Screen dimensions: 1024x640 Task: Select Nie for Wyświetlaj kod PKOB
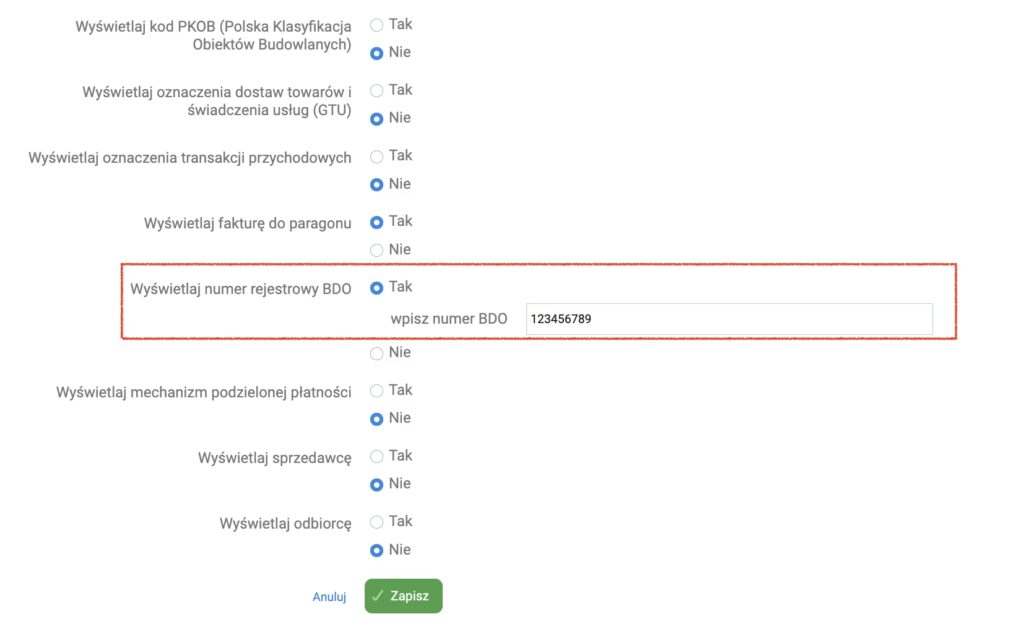pyautogui.click(x=377, y=52)
